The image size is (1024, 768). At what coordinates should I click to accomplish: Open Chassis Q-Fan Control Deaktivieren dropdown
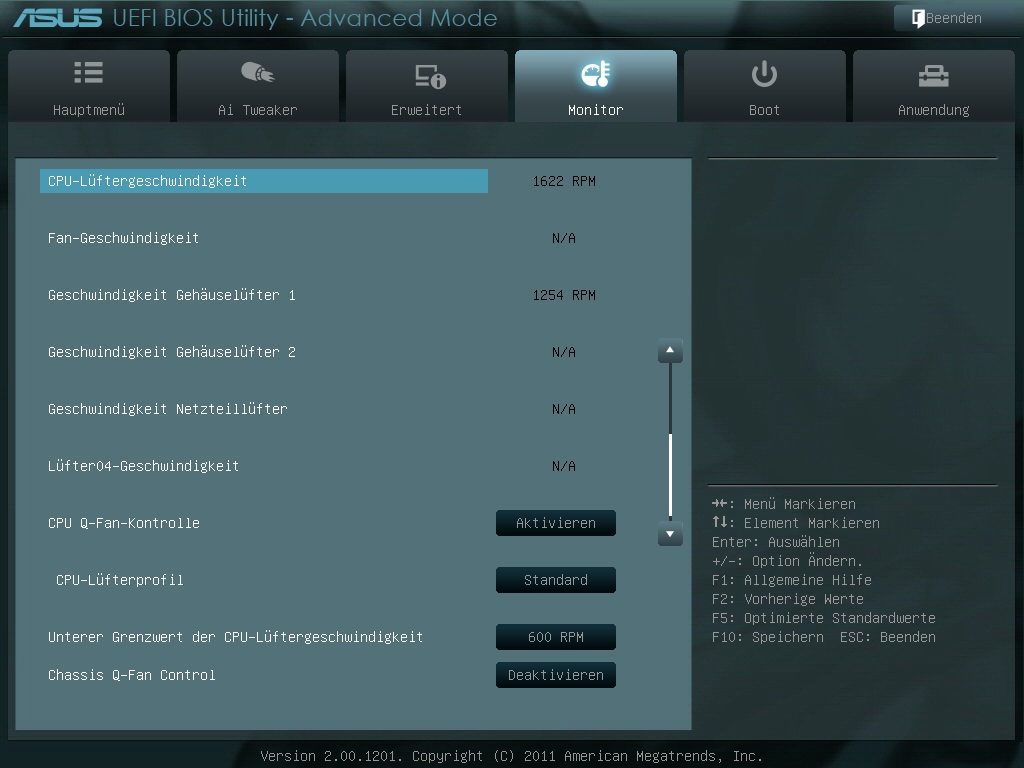point(556,675)
